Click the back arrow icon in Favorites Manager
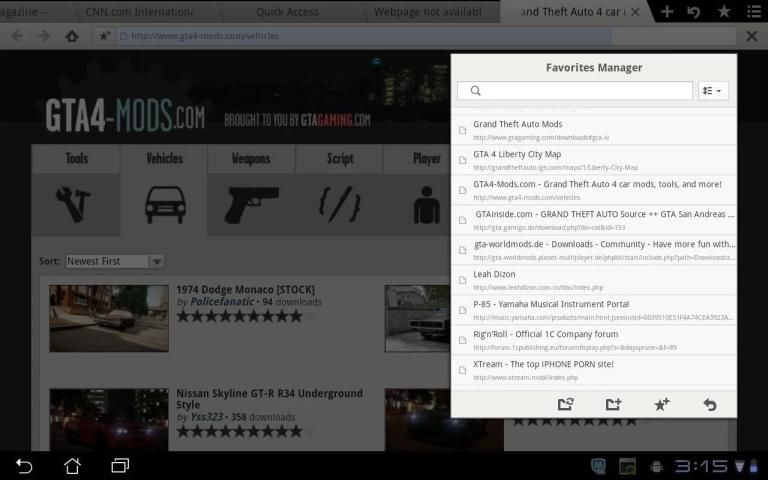768x480 pixels. coord(709,404)
